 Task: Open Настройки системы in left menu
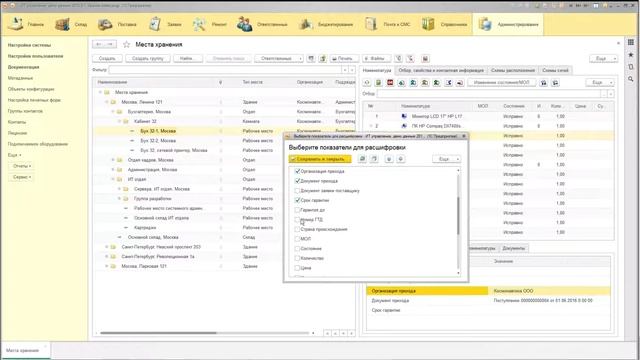point(29,45)
